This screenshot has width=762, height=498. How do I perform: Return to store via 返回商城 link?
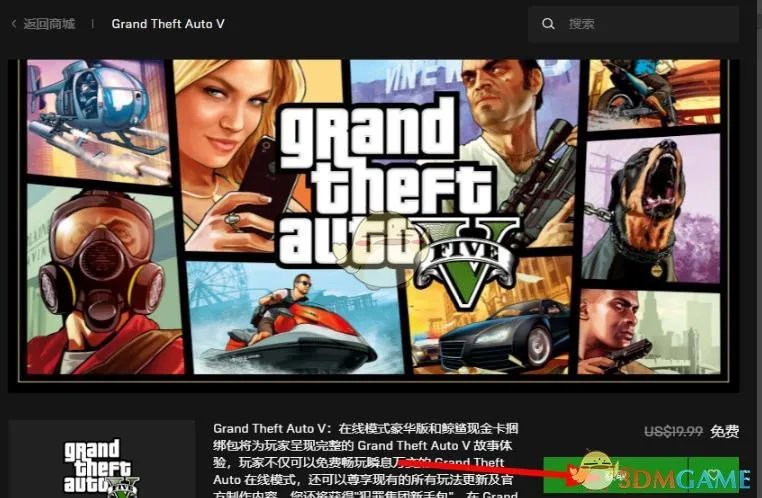pos(49,23)
